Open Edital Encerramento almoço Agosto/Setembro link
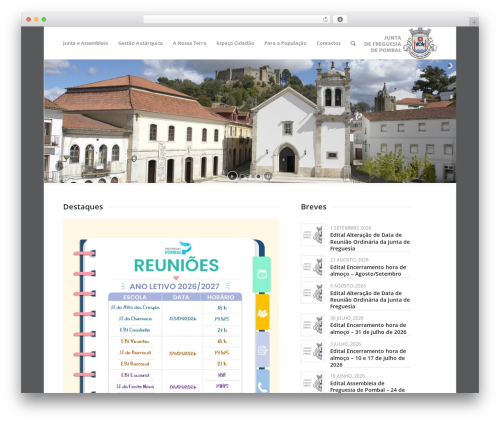The width and height of the screenshot is (500, 423). click(368, 271)
